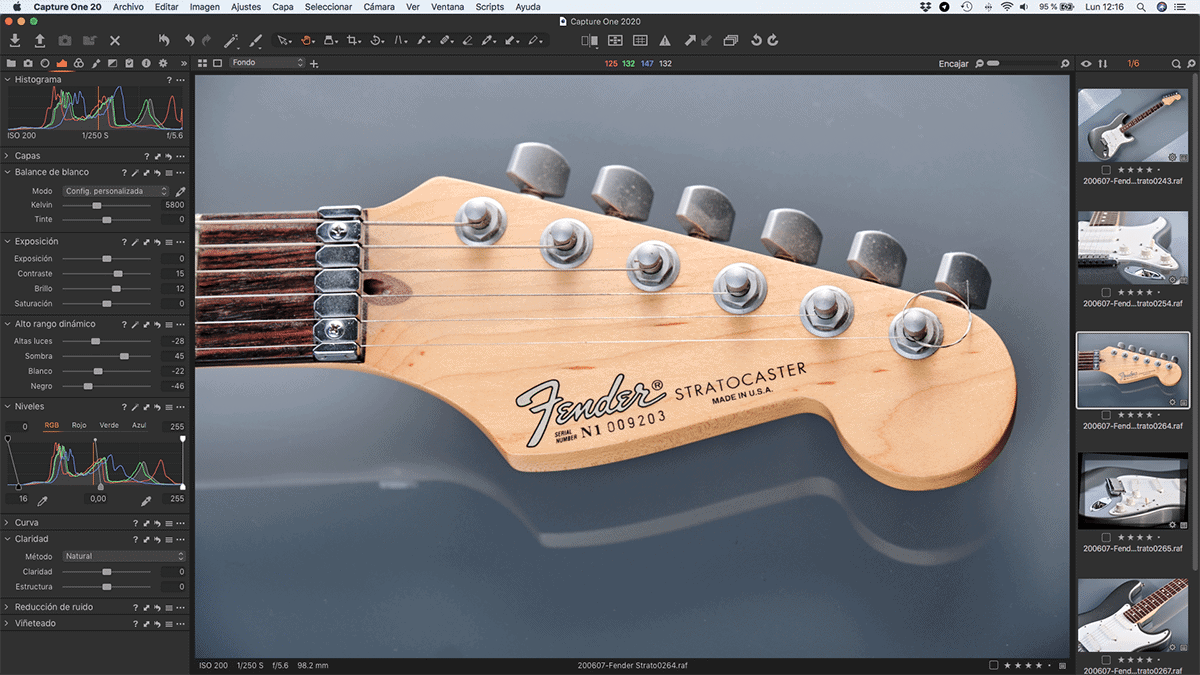This screenshot has width=1200, height=675.
Task: Expand the Curva panel
Action: point(6,523)
